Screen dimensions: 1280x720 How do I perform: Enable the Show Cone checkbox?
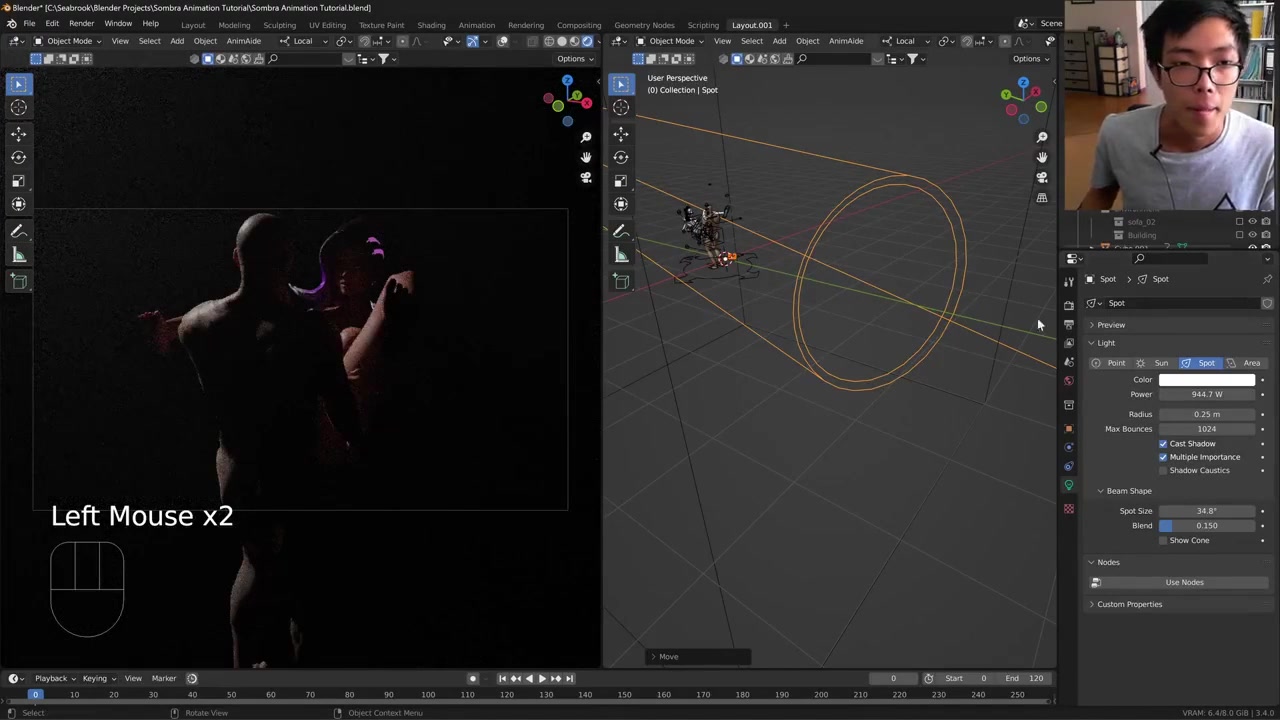pos(1163,541)
